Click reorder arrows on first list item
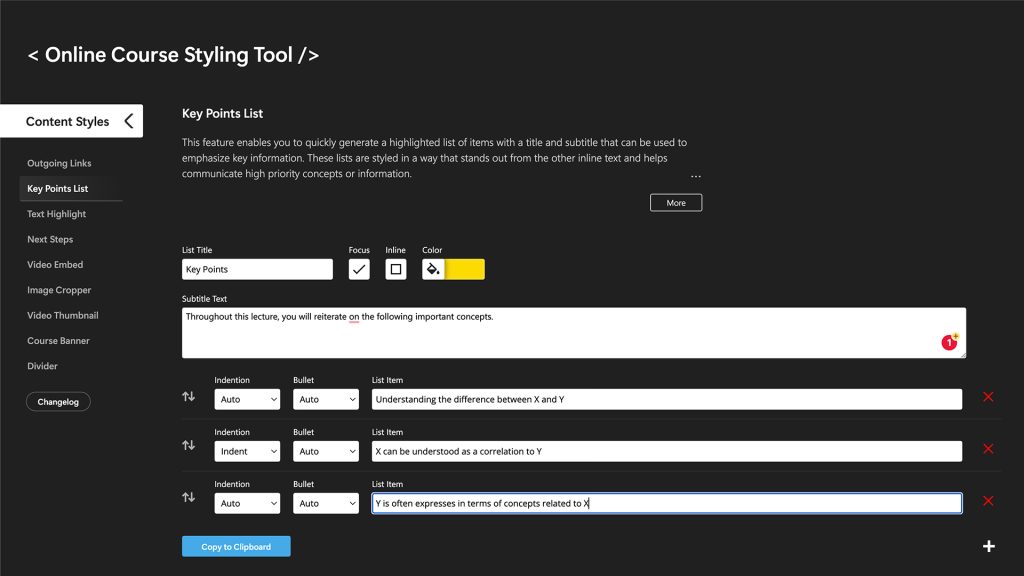This screenshot has height=576, width=1024. tap(189, 397)
